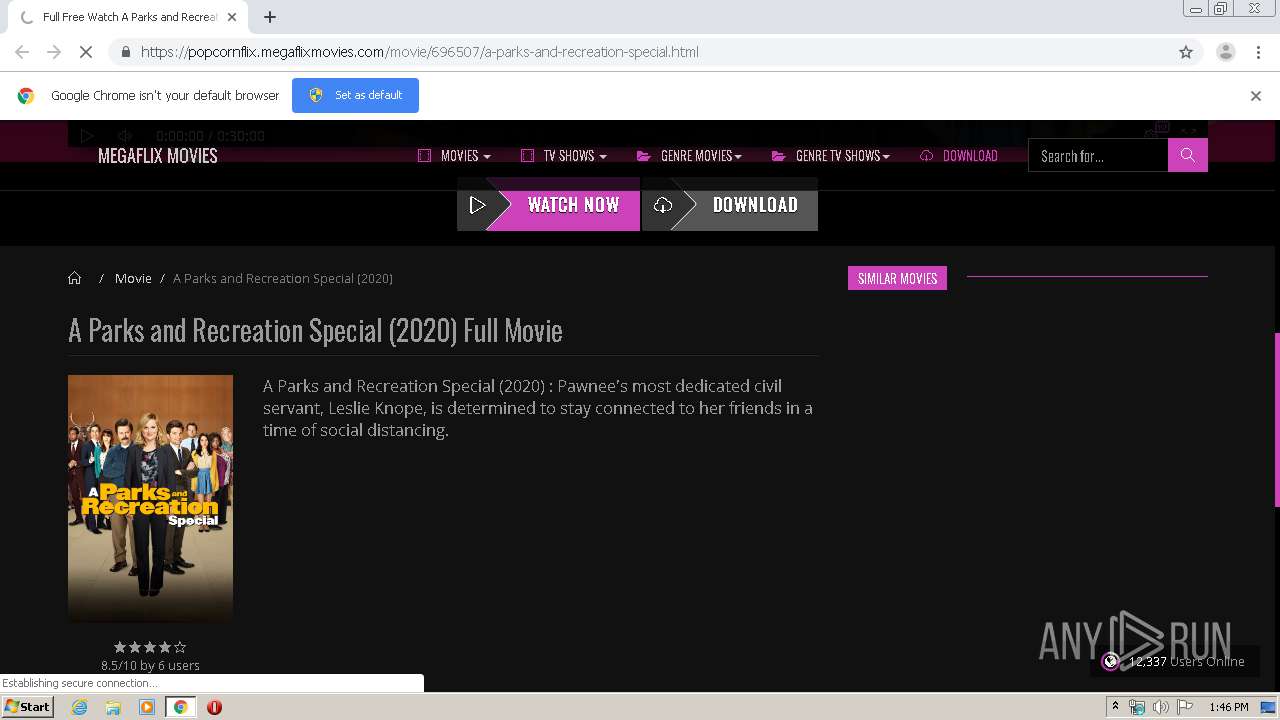
Task: Click the Movie breadcrumb link
Action: pyautogui.click(x=133, y=278)
